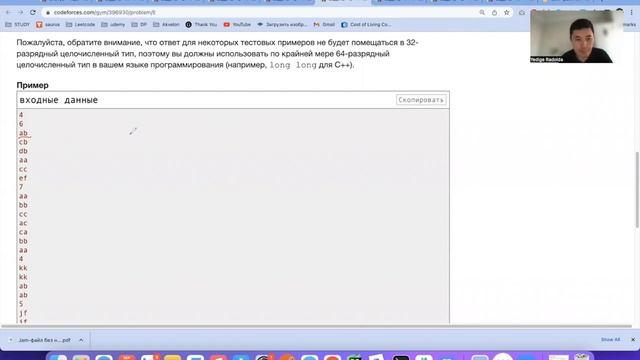Open the Chrome three-dot menu
Screen dimensions: 640x360
pyautogui.click(x=632, y=13)
